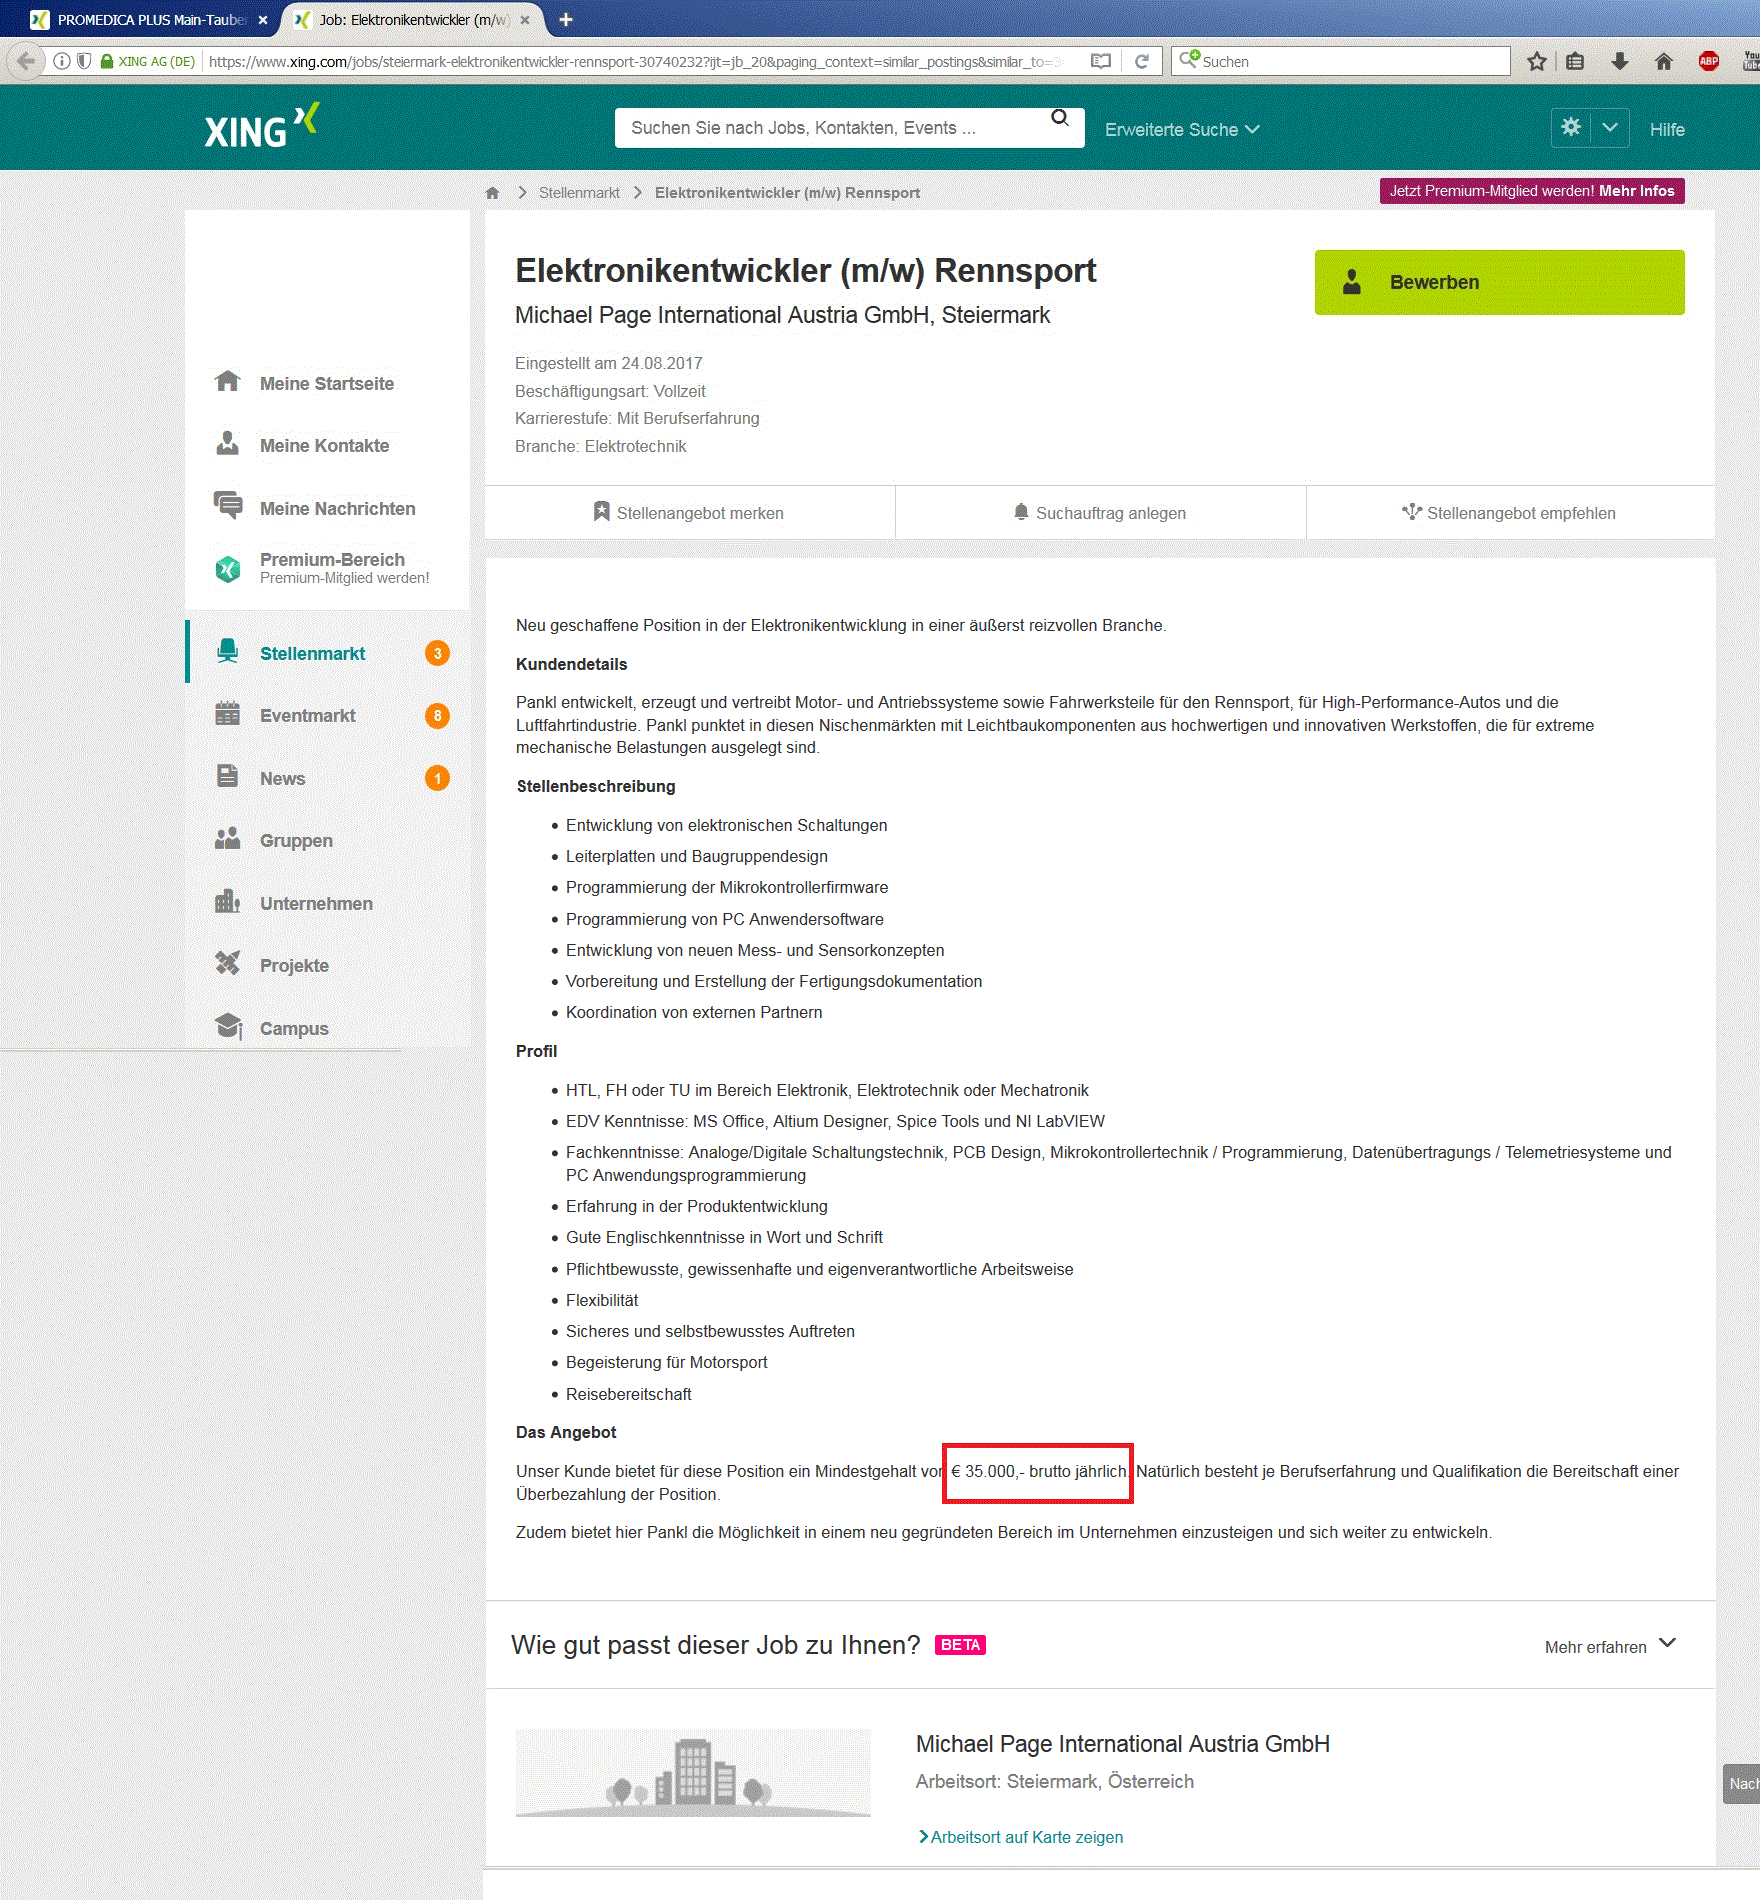
Task: Open the settings gear icon in header
Action: 1571,128
